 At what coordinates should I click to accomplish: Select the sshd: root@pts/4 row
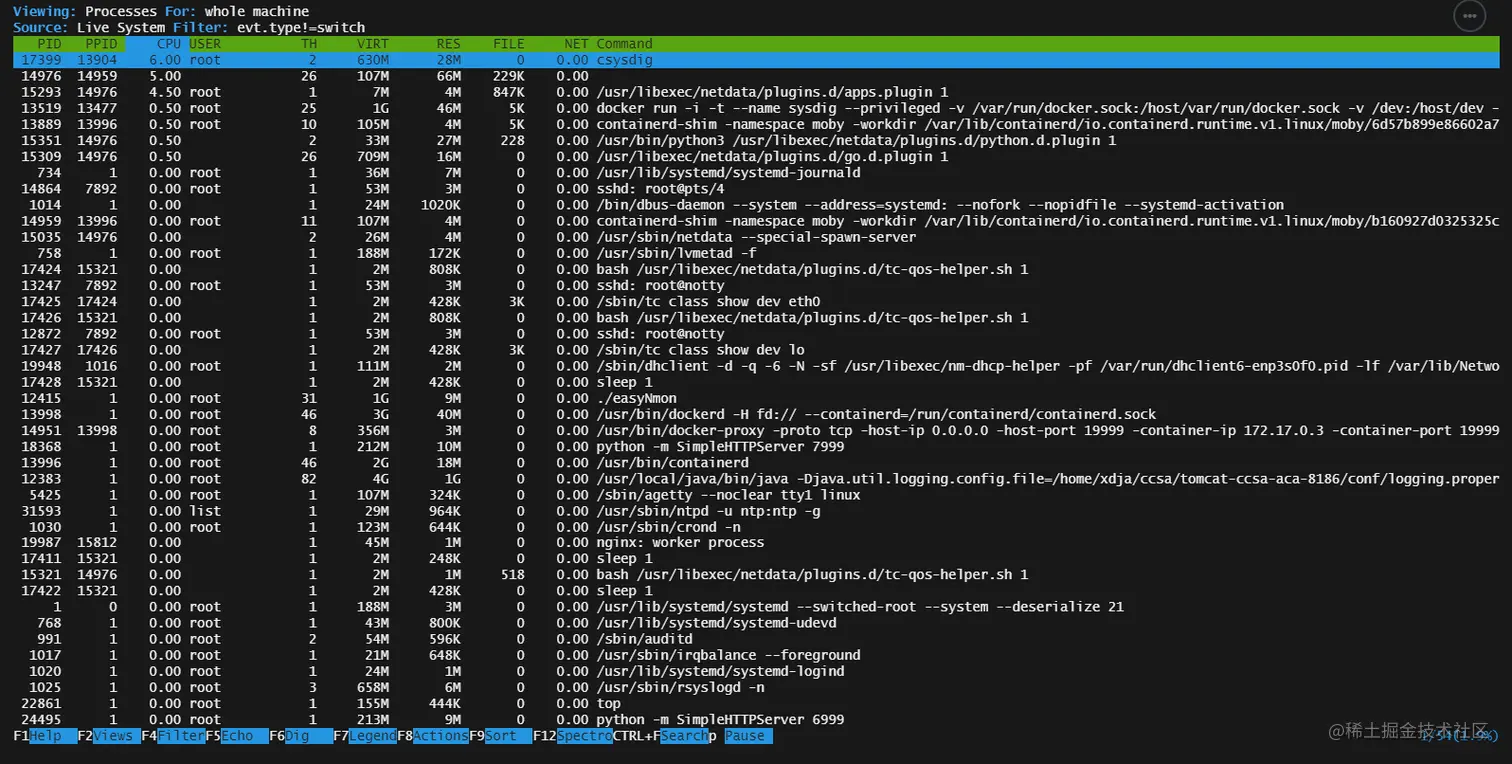[x=756, y=188]
